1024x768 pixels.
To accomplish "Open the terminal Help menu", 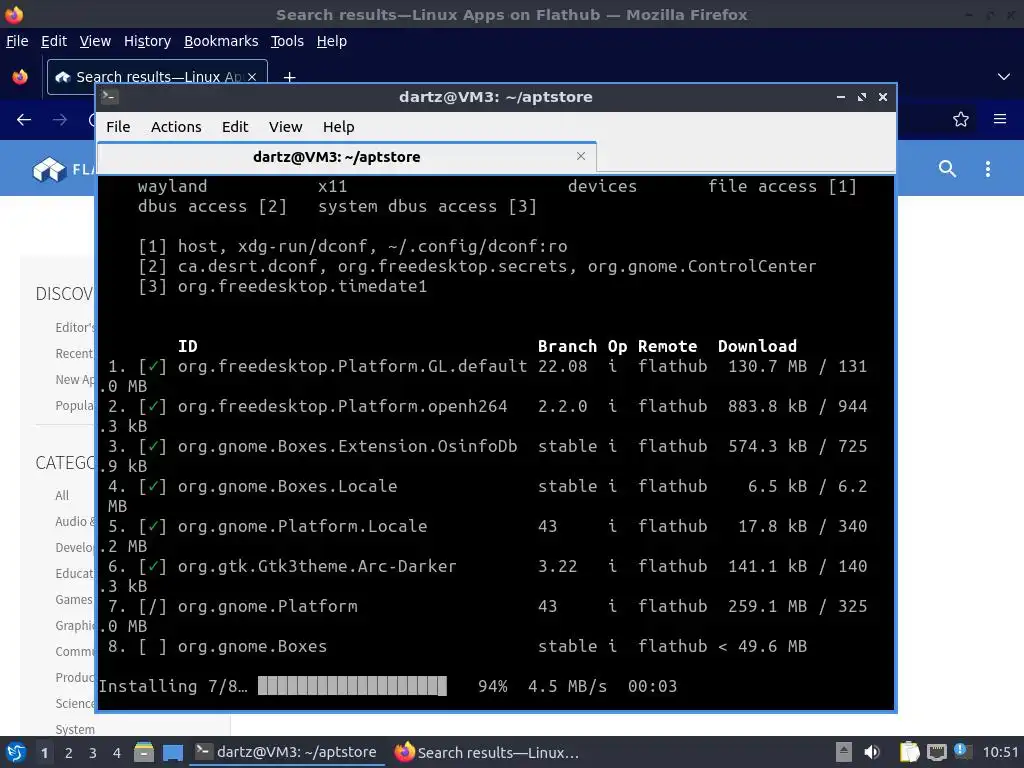I will [x=338, y=127].
